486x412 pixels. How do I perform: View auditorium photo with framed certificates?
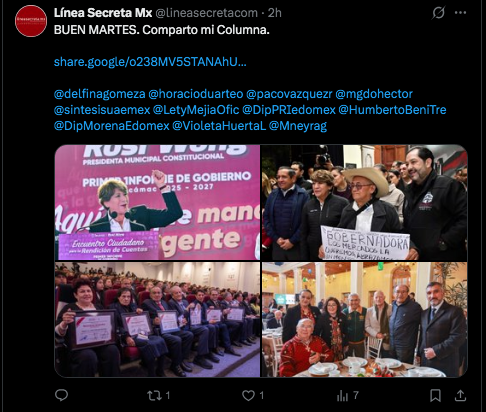coord(157,320)
